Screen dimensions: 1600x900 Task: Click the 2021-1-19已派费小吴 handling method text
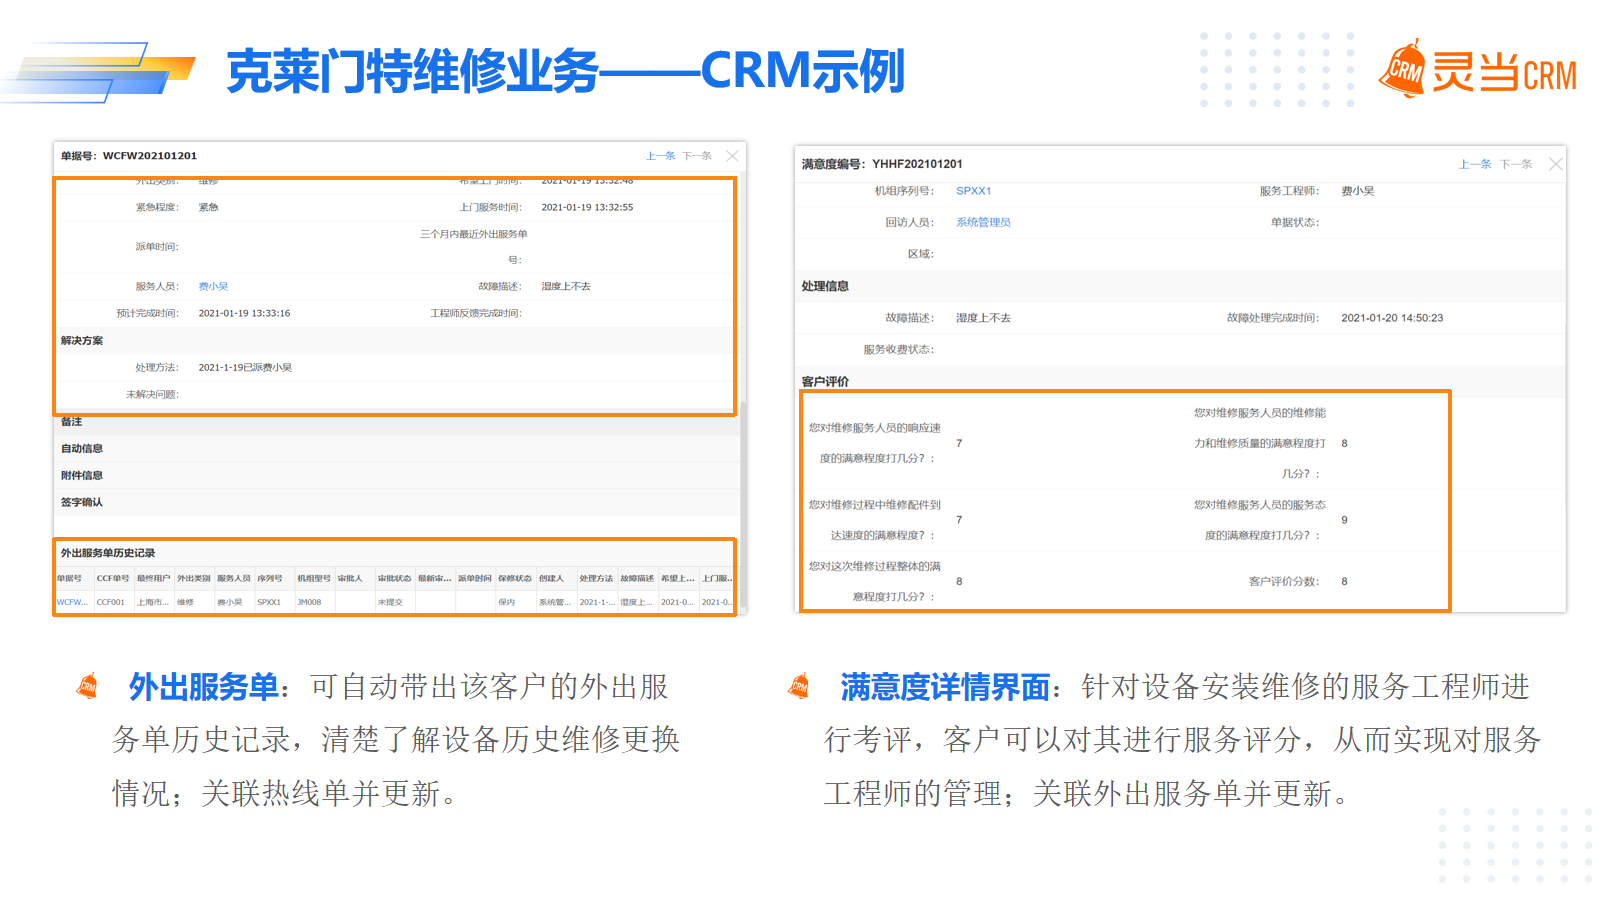pos(245,368)
